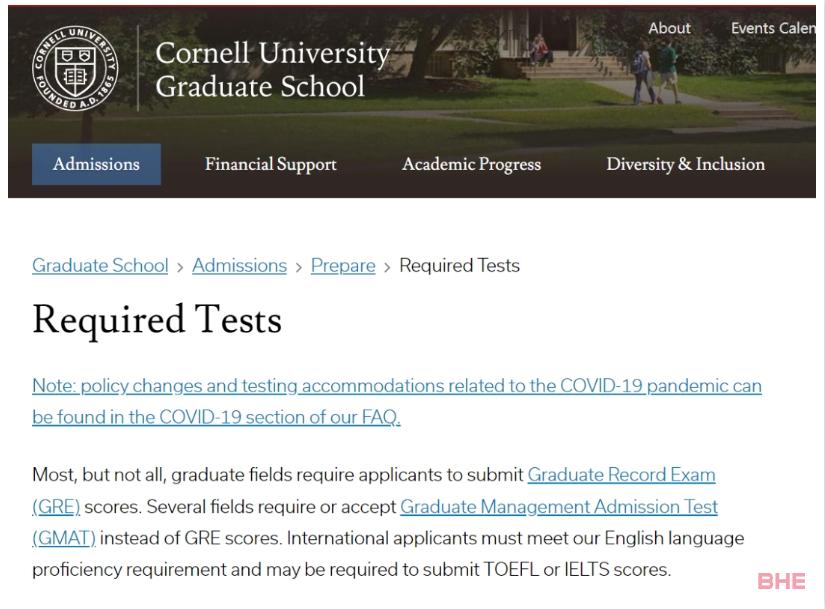This screenshot has height=609, width=825.
Task: Open the Events Calendar link
Action: click(773, 28)
